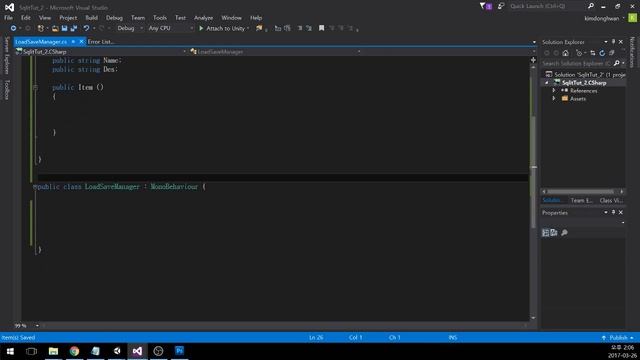The height and width of the screenshot is (360, 640).
Task: Open the Toolbox side tab
Action: [x=7, y=89]
